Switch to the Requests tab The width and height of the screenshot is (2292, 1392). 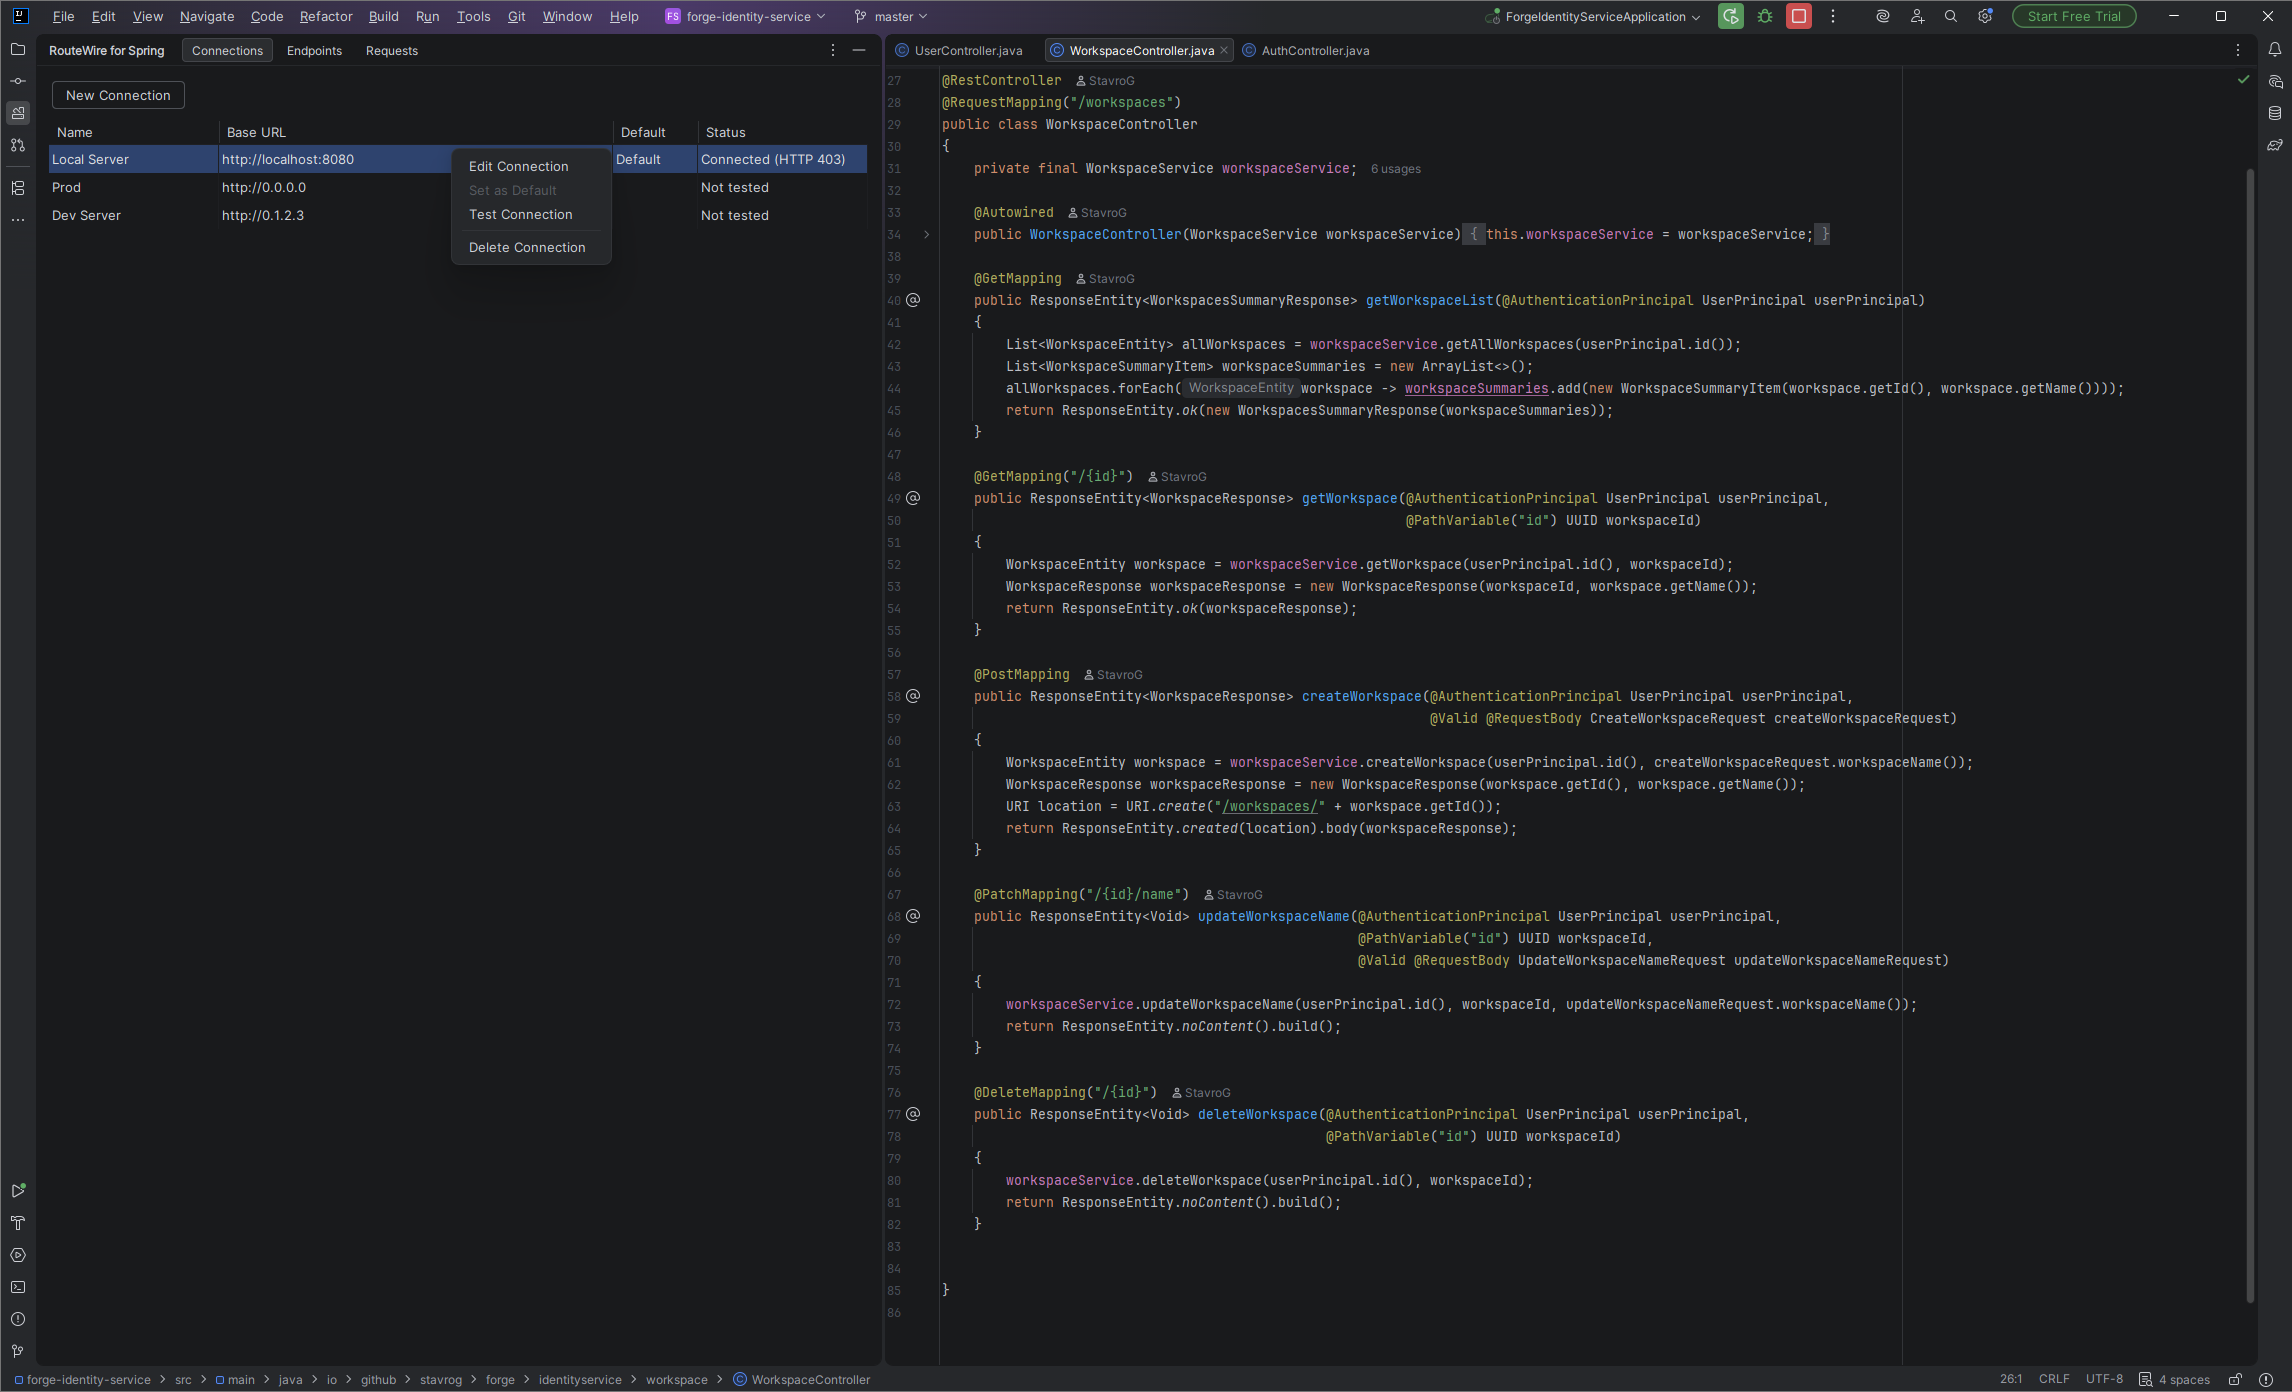tap(392, 50)
